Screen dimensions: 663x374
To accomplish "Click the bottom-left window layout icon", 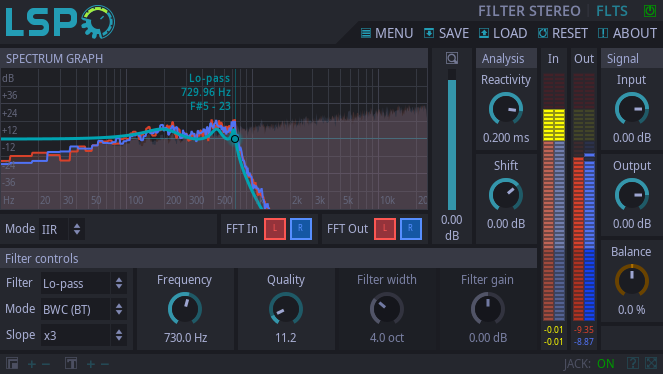I will tap(12, 363).
